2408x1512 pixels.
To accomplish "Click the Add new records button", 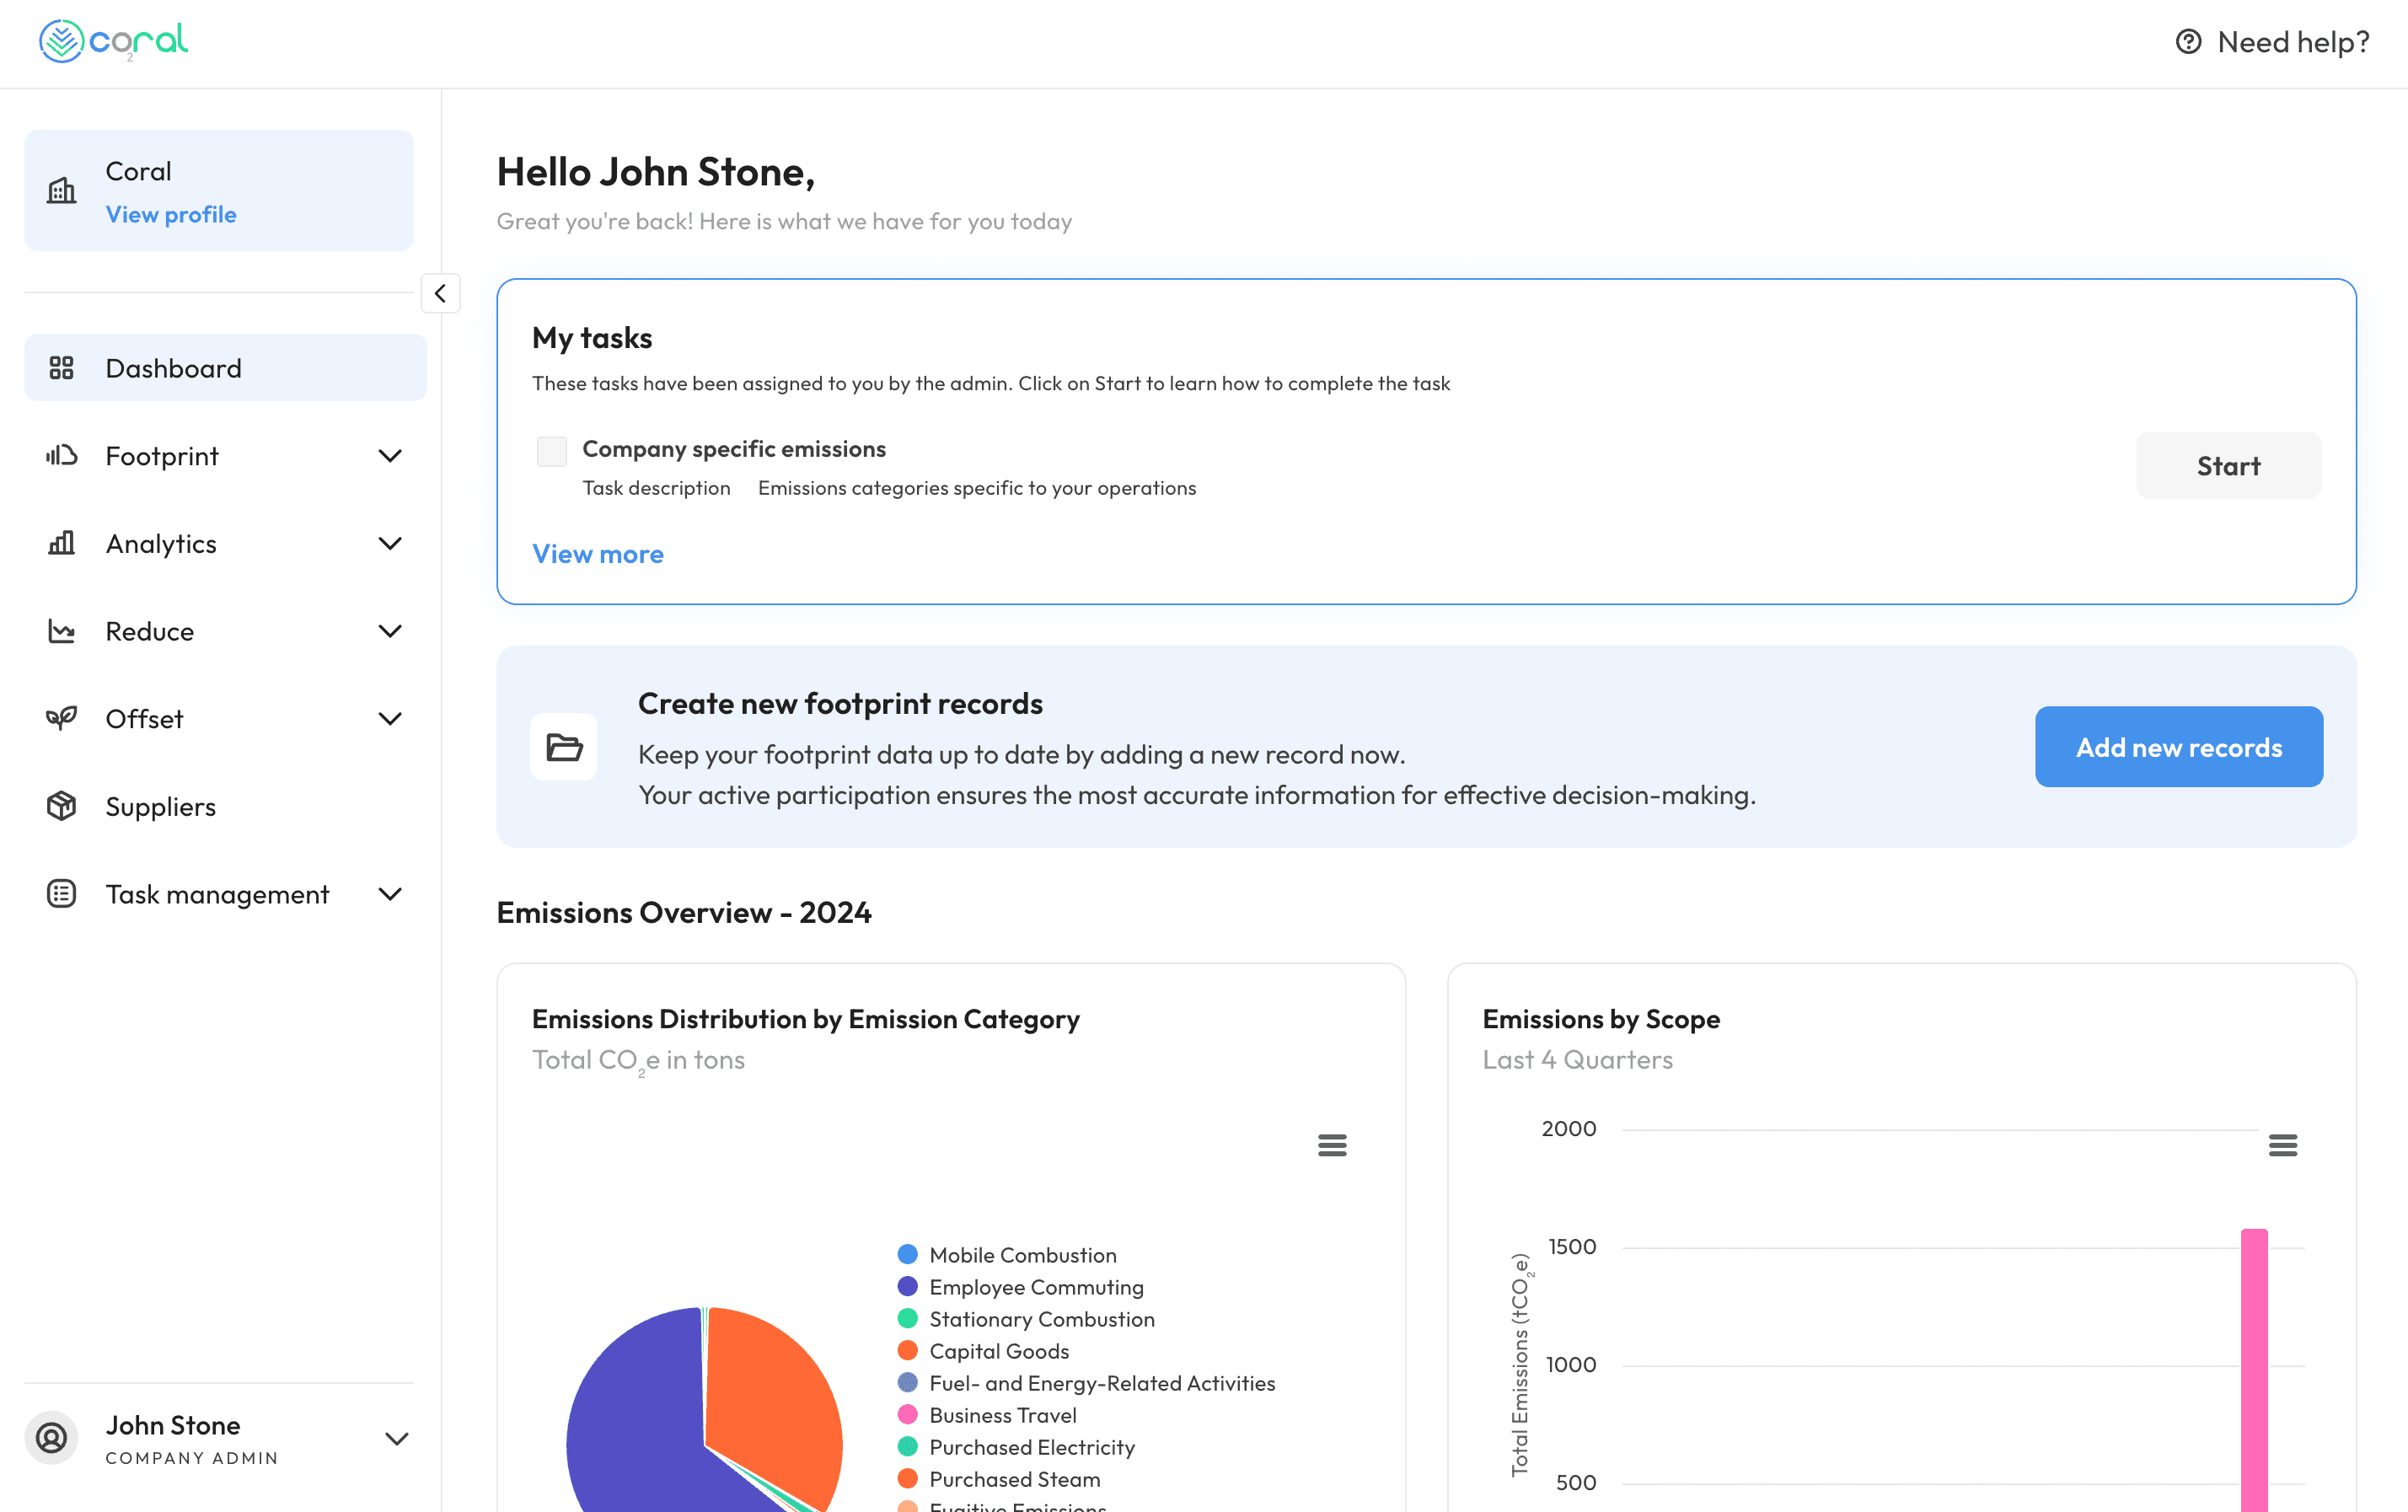I will pos(2178,747).
